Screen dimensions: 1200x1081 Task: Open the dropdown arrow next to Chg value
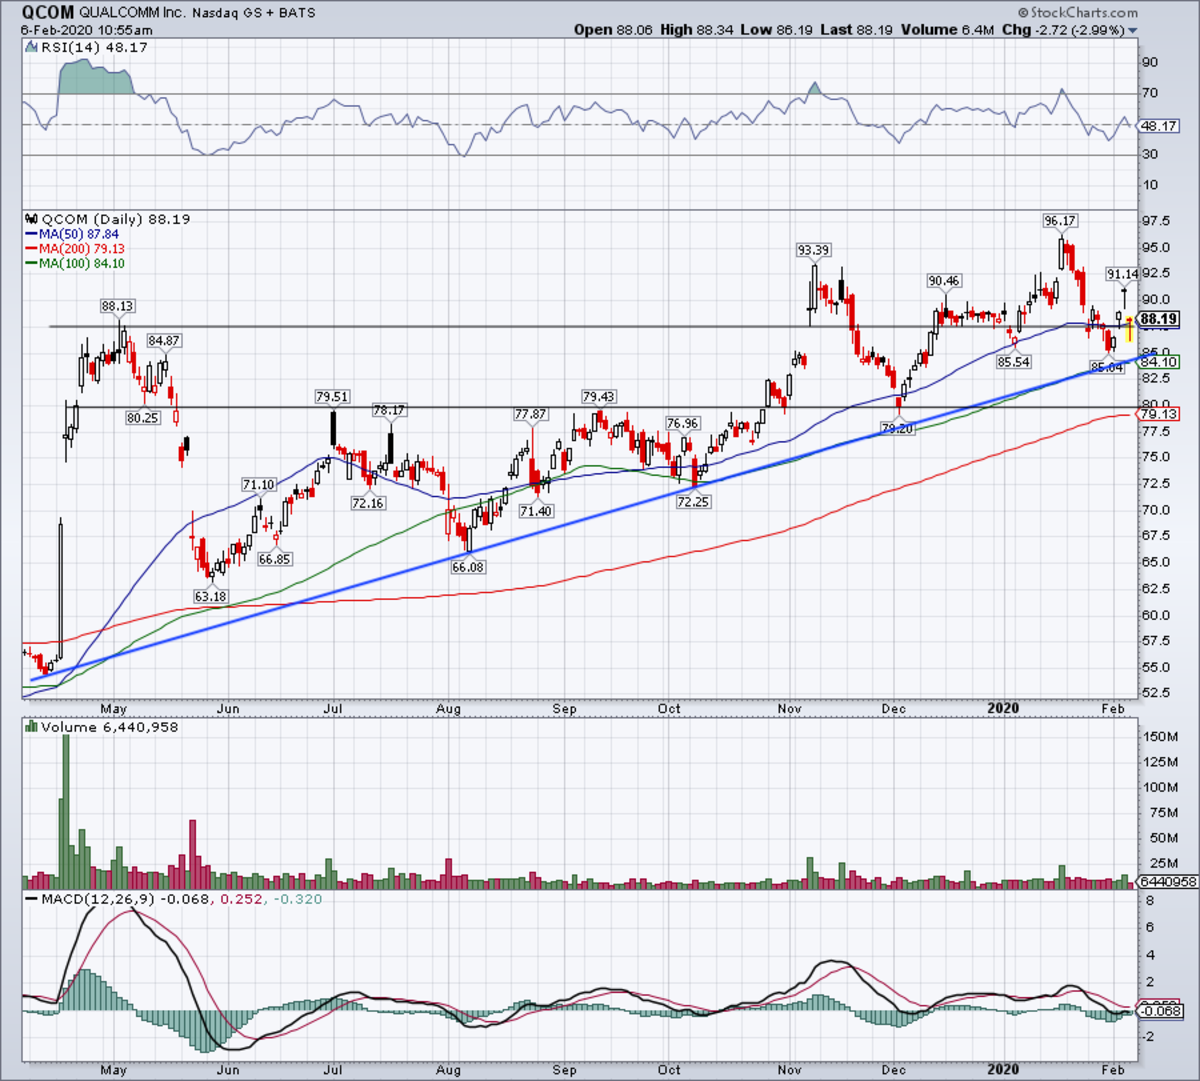pyautogui.click(x=1133, y=31)
